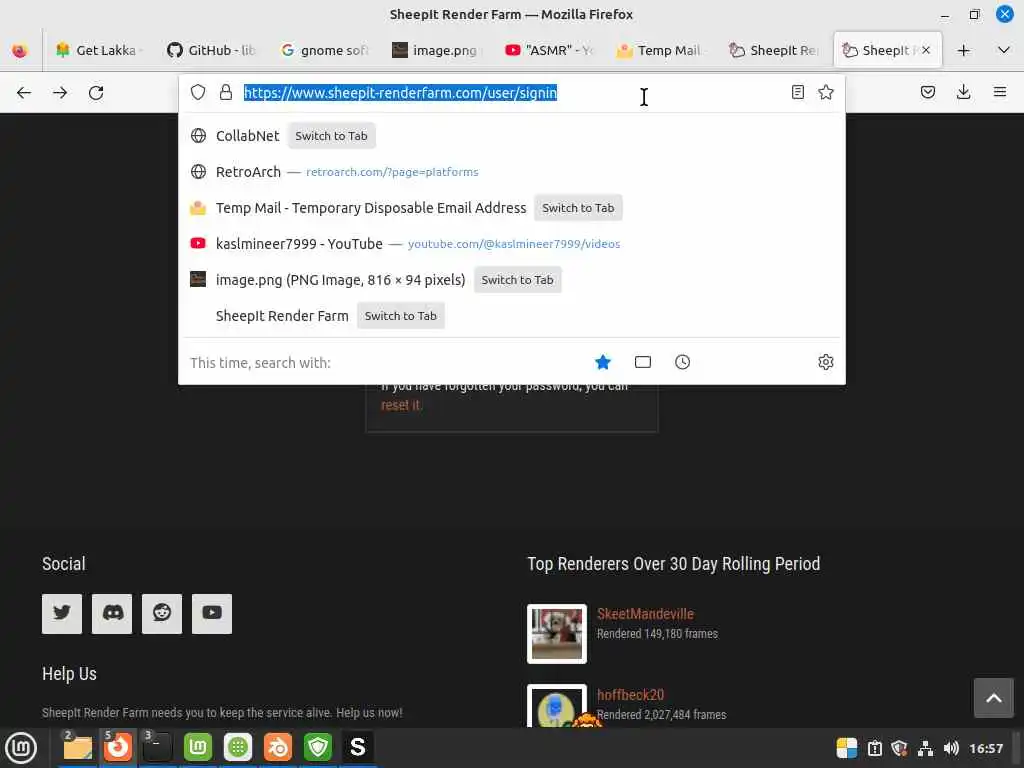Screen dimensions: 1024x768
Task: Open hoffbeck20 renderer profile
Action: [x=630, y=695]
